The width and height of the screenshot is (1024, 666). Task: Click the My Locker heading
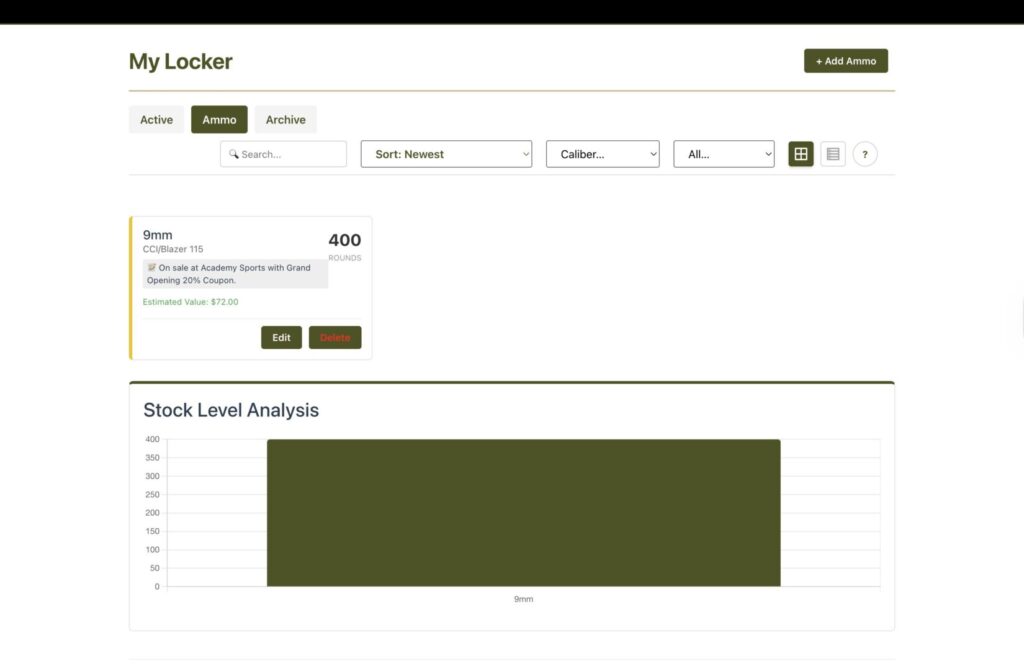point(181,61)
